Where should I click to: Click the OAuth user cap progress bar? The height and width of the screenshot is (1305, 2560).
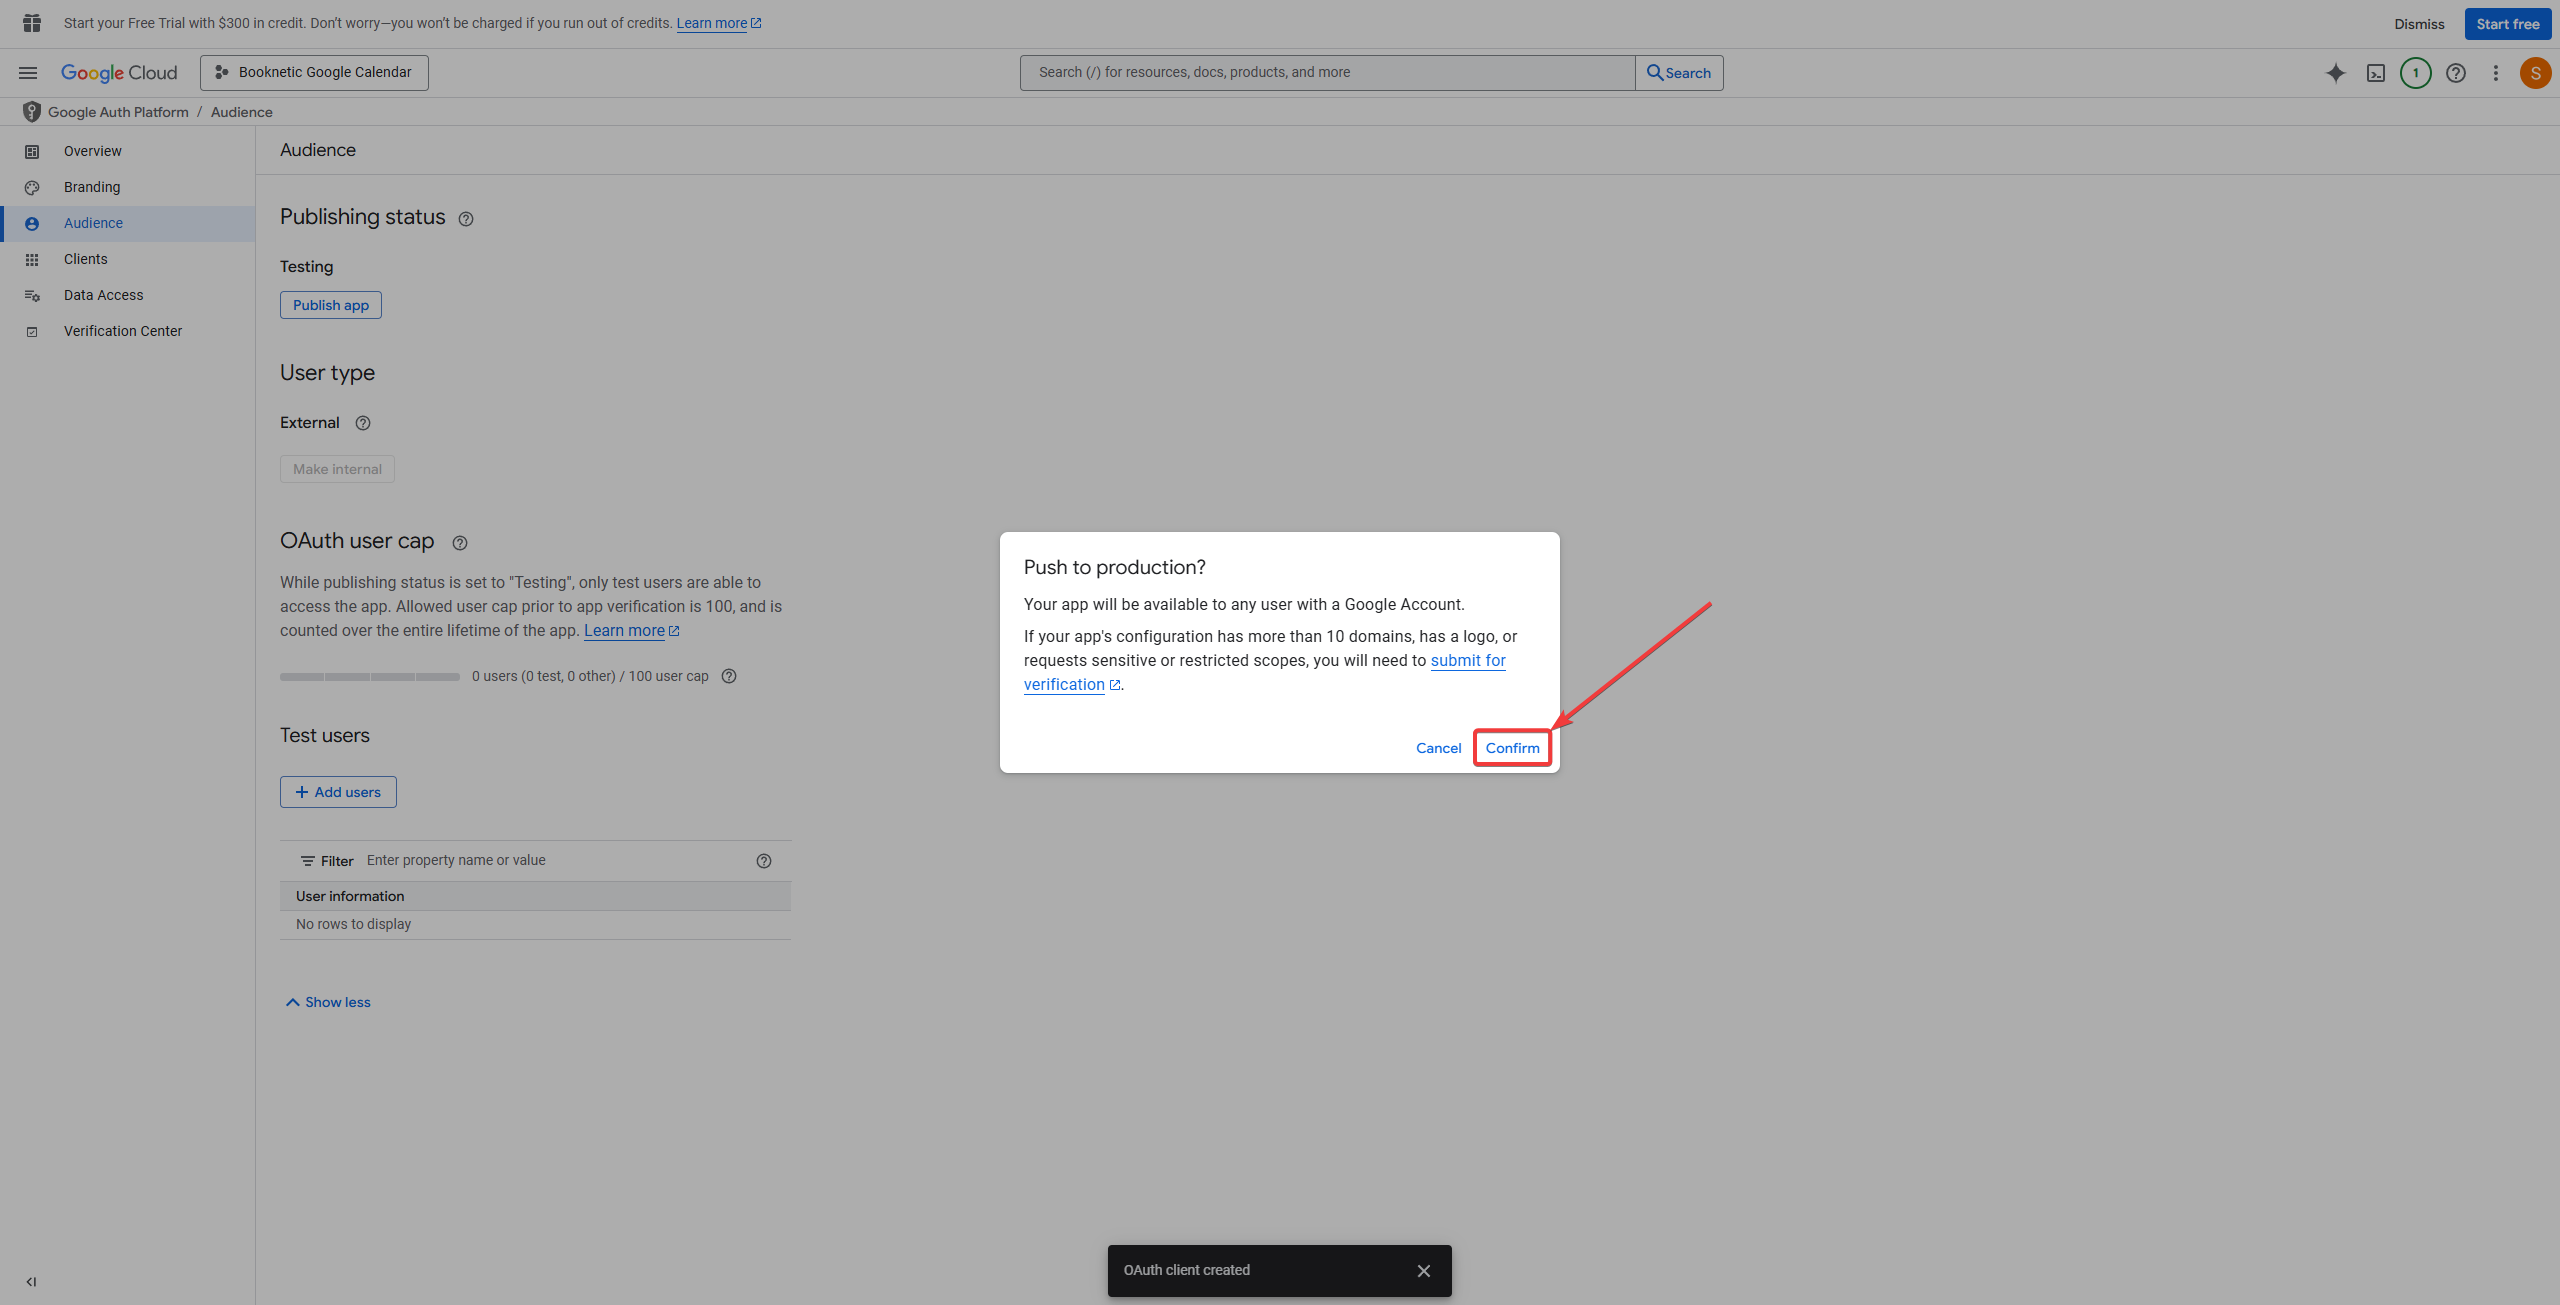pyautogui.click(x=370, y=677)
